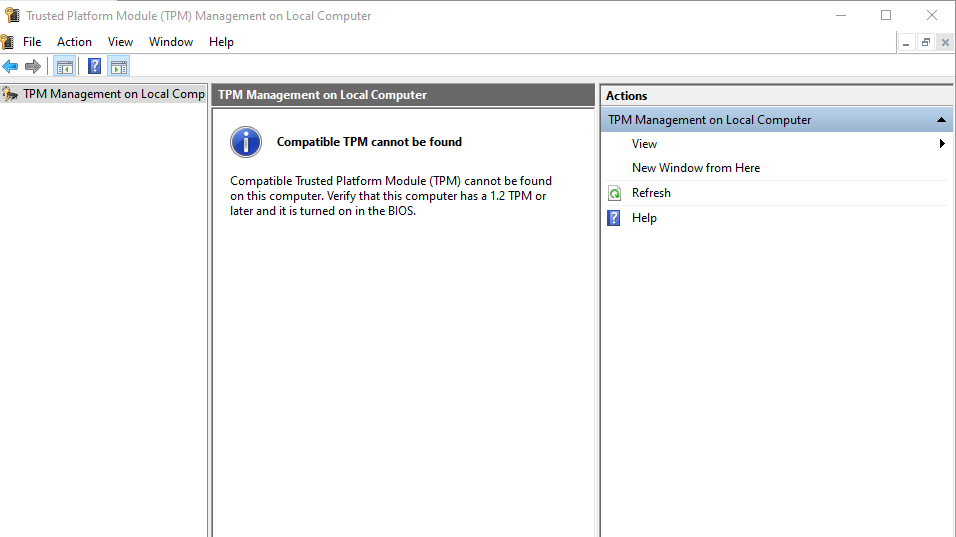
Task: Minimize the TPM Management main window
Action: pyautogui.click(x=841, y=15)
